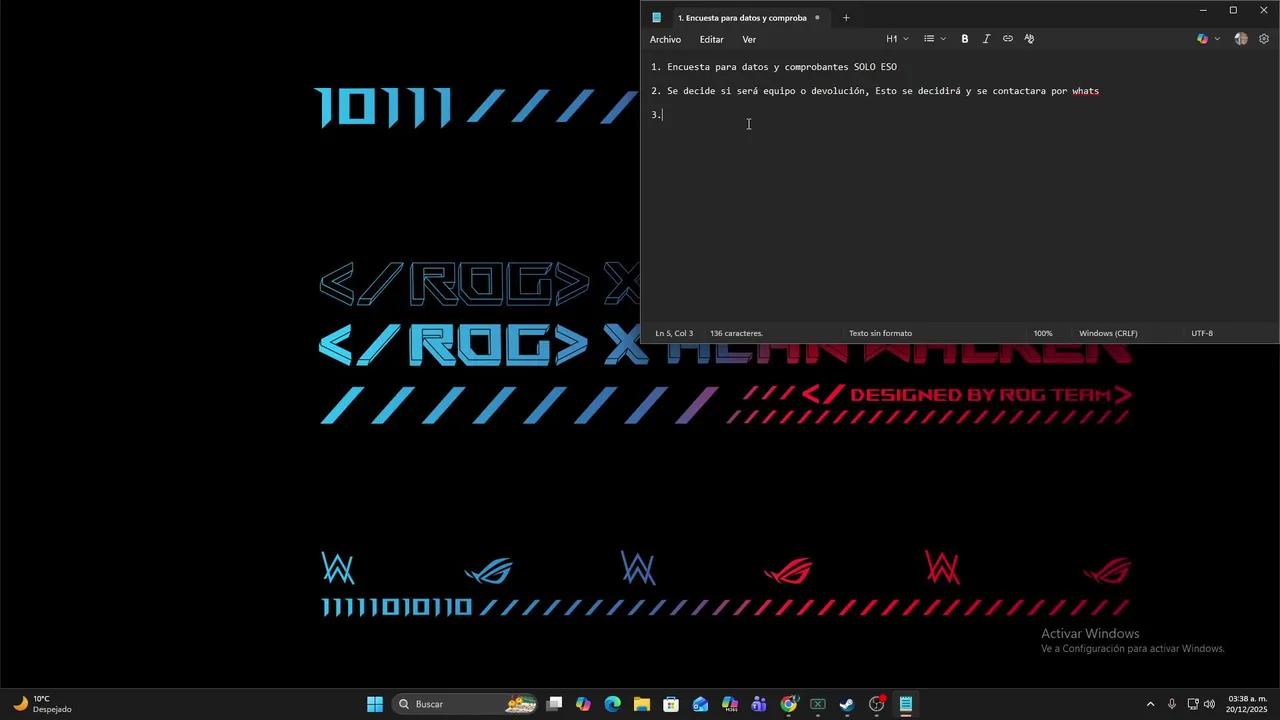Click the '136 caracteres.' status entry

click(x=736, y=333)
